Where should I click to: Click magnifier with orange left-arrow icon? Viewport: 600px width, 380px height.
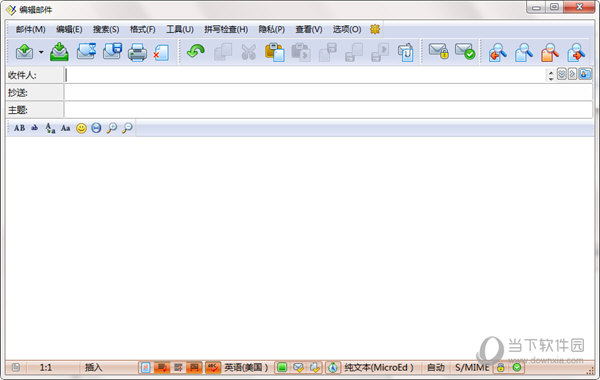(498, 52)
